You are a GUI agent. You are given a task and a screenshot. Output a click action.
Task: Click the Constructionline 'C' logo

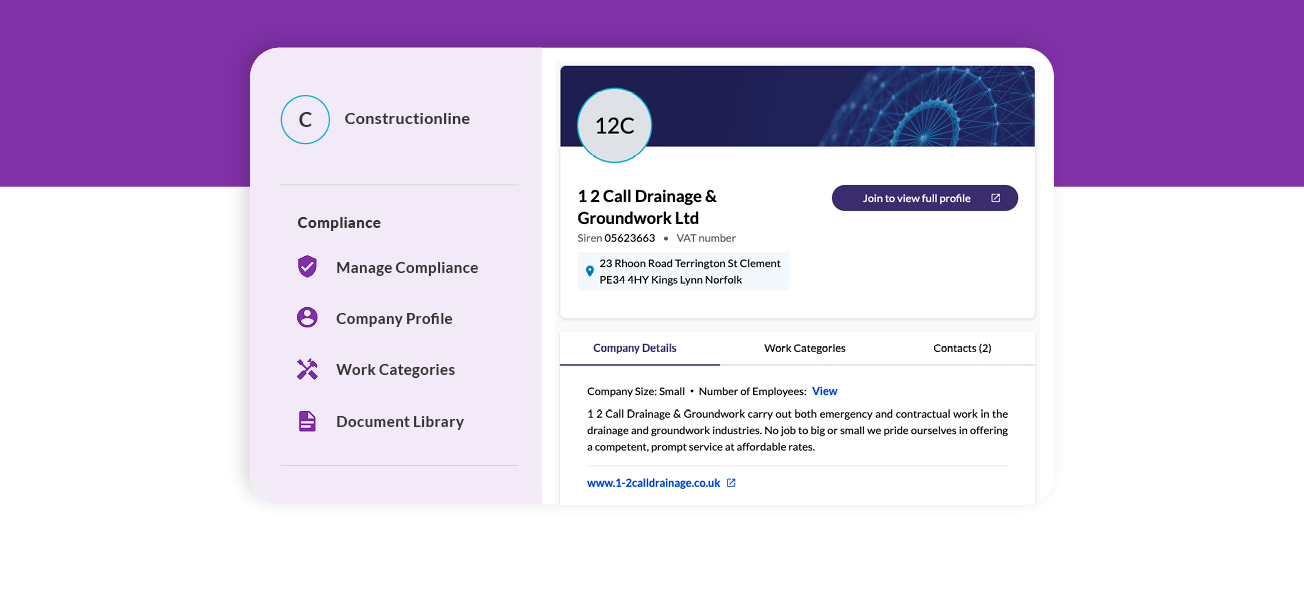click(x=305, y=119)
